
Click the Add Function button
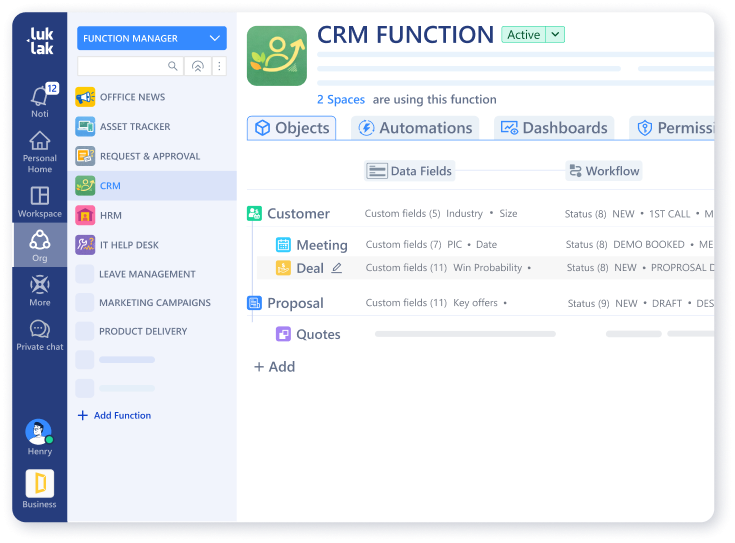coord(114,415)
